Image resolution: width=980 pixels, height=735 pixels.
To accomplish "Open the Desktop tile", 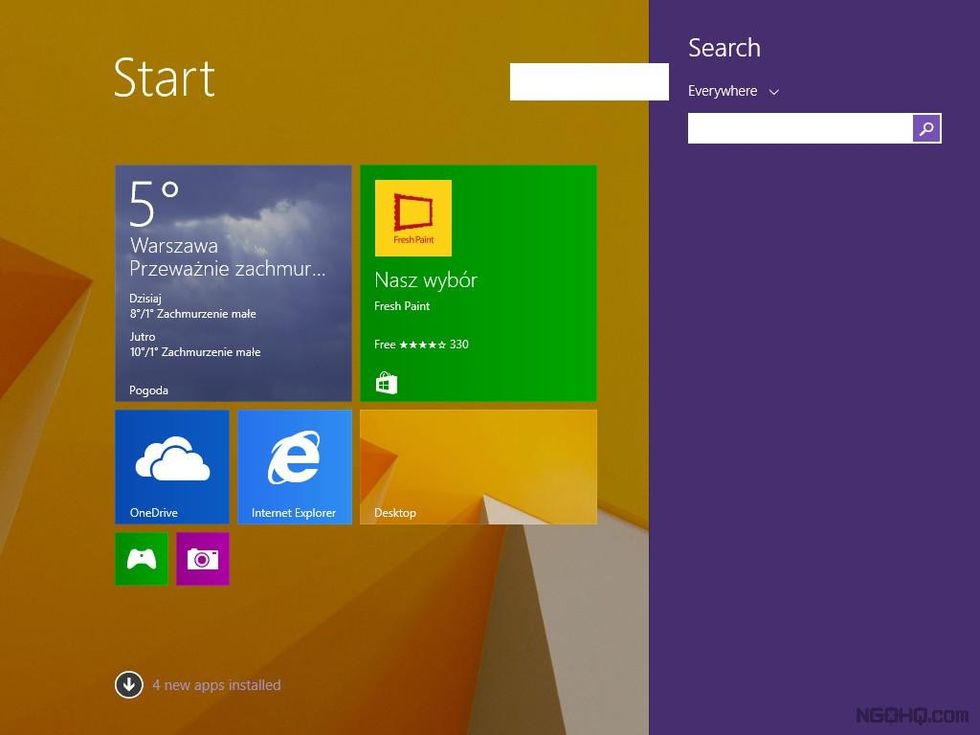I will (478, 466).
